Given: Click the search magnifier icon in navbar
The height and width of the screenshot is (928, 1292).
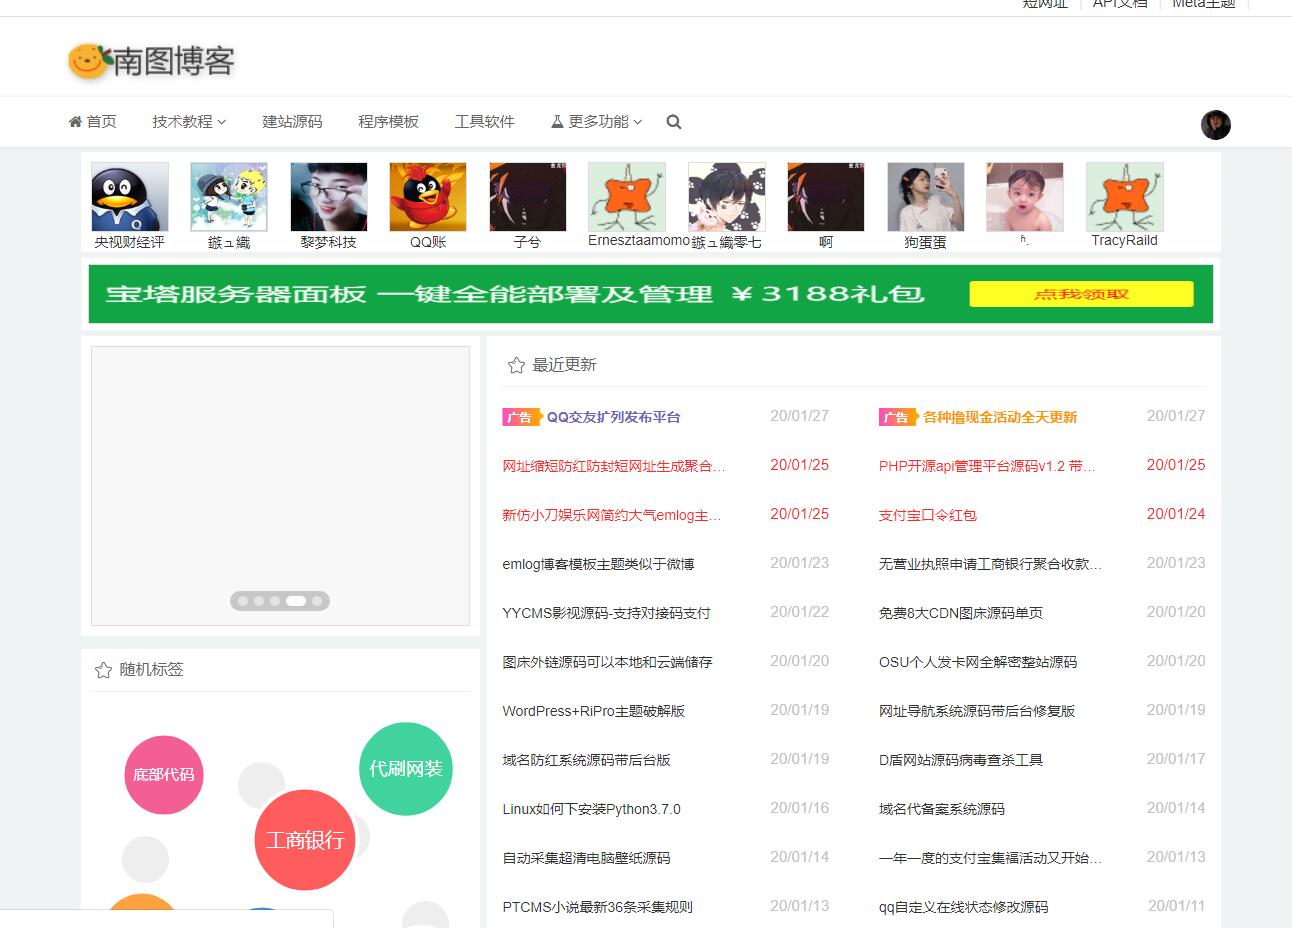Looking at the screenshot, I should 674,122.
